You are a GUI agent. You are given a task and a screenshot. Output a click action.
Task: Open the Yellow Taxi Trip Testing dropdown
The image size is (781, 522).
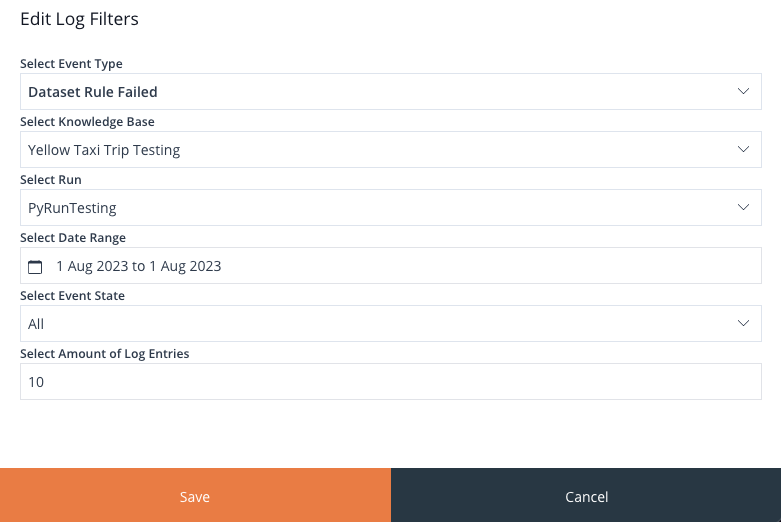click(x=390, y=149)
